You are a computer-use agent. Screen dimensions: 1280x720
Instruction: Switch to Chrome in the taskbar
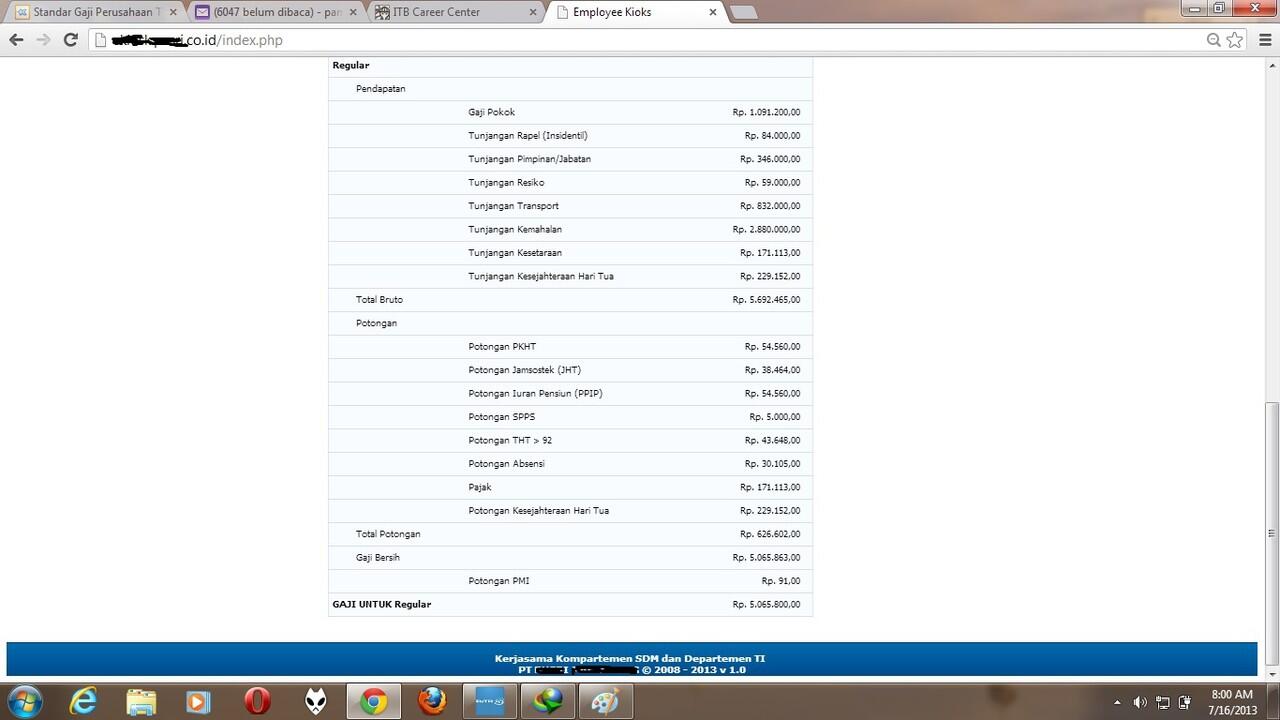click(374, 701)
